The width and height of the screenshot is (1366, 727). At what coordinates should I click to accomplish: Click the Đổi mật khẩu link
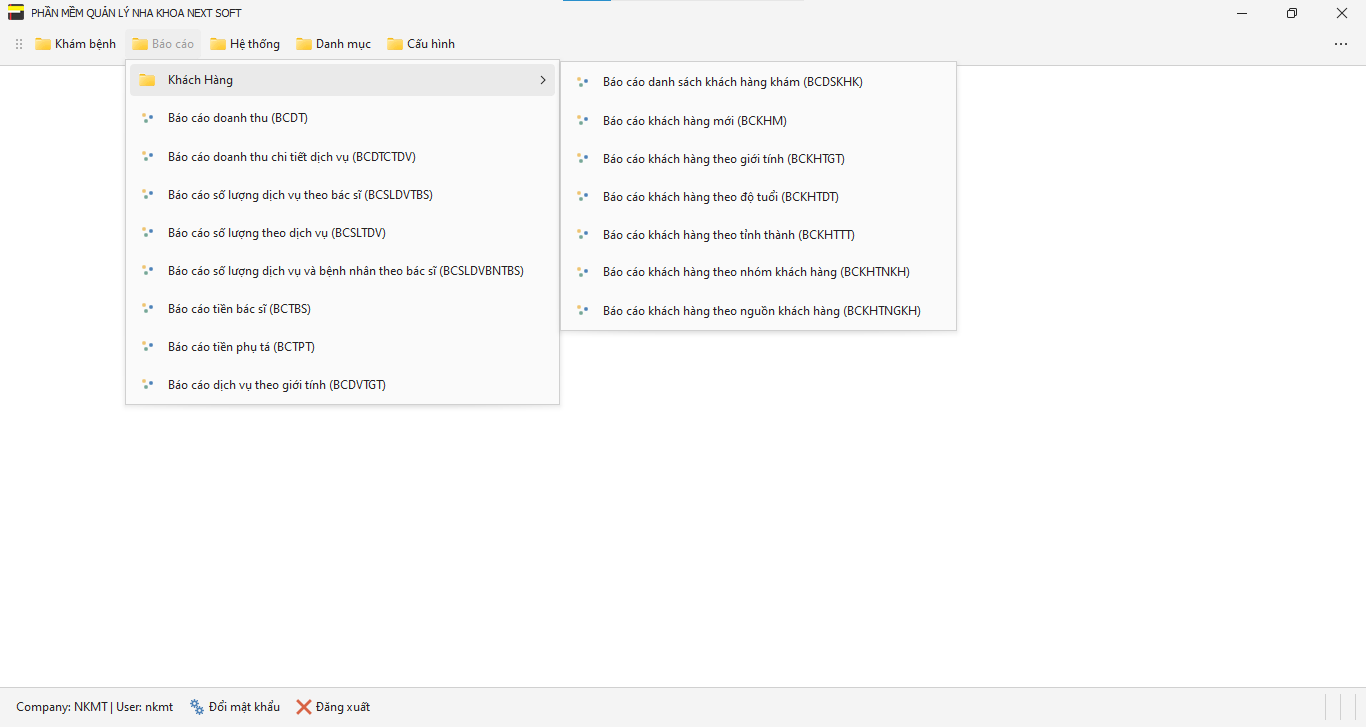[x=244, y=707]
